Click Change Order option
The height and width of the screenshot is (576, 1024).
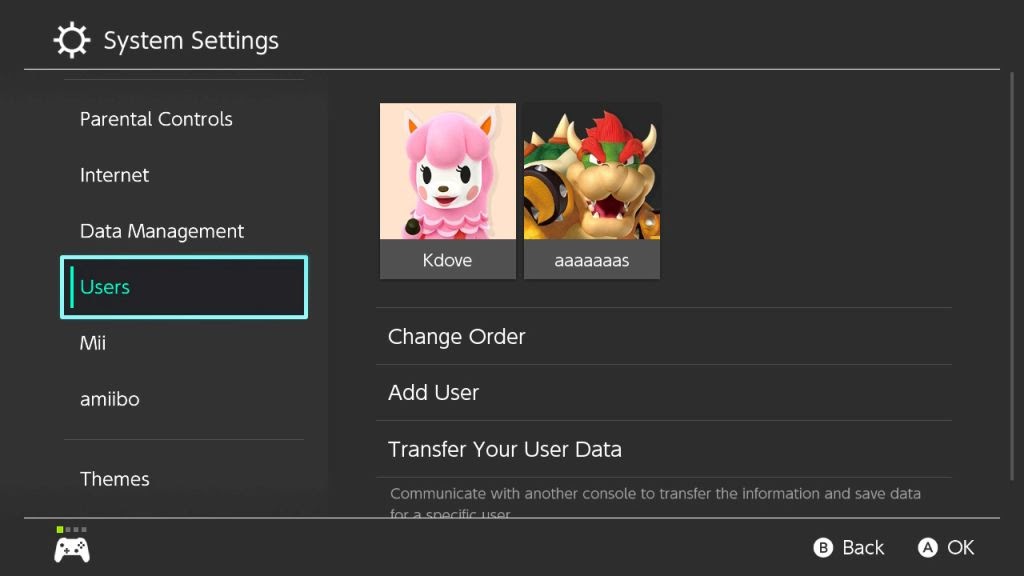[x=457, y=337]
